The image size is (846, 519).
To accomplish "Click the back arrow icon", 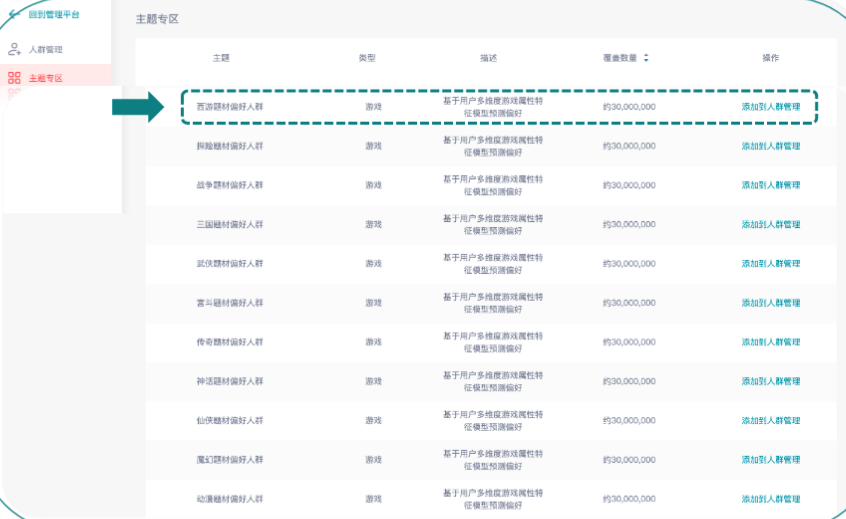I will [x=14, y=14].
